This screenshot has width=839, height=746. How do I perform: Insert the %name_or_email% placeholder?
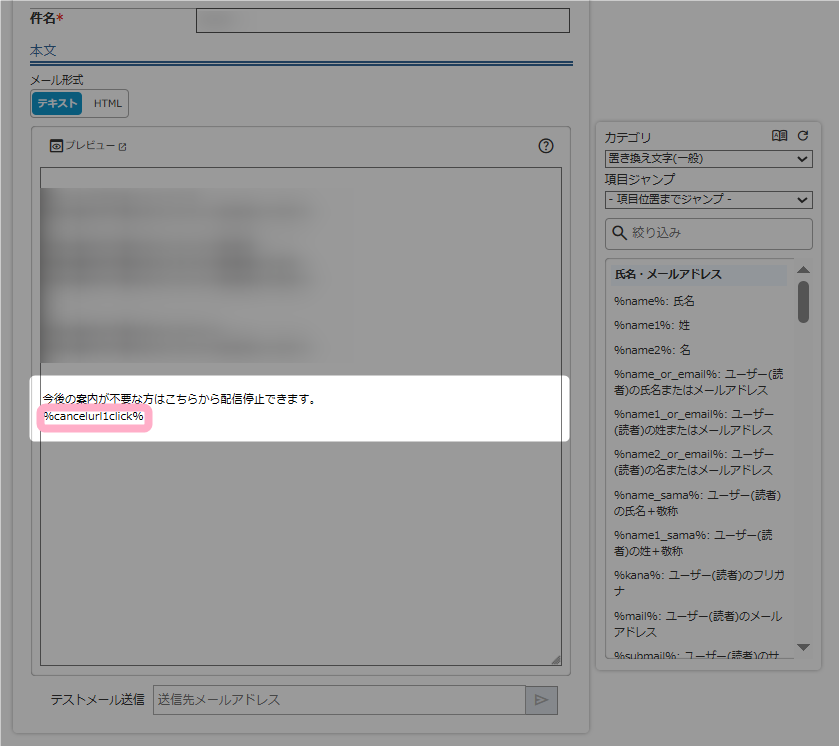[698, 382]
